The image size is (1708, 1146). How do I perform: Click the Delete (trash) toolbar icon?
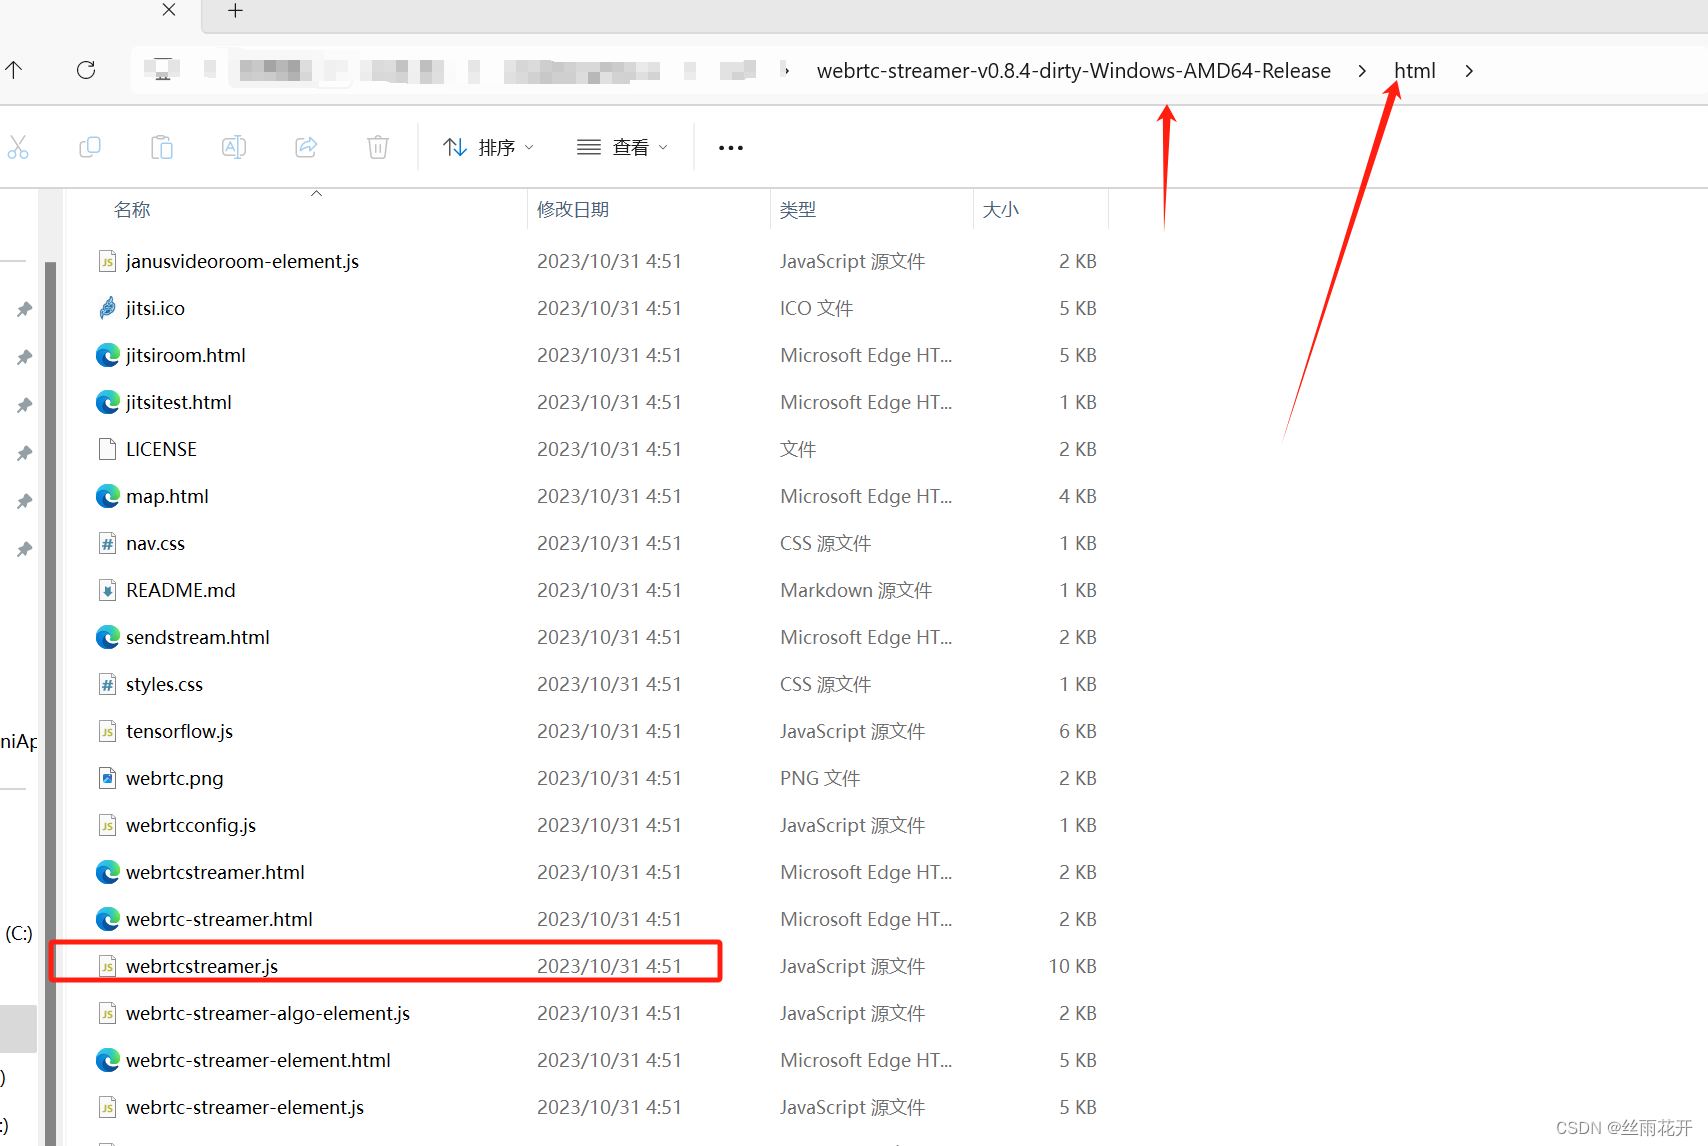(x=377, y=147)
